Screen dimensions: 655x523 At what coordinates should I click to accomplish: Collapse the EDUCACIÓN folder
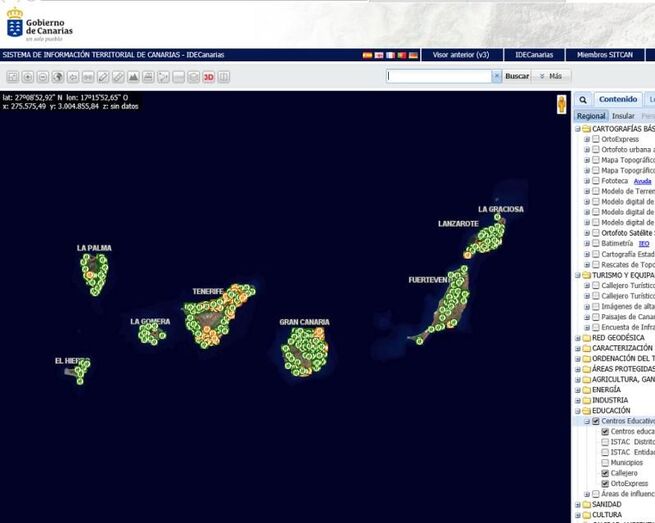[577, 410]
